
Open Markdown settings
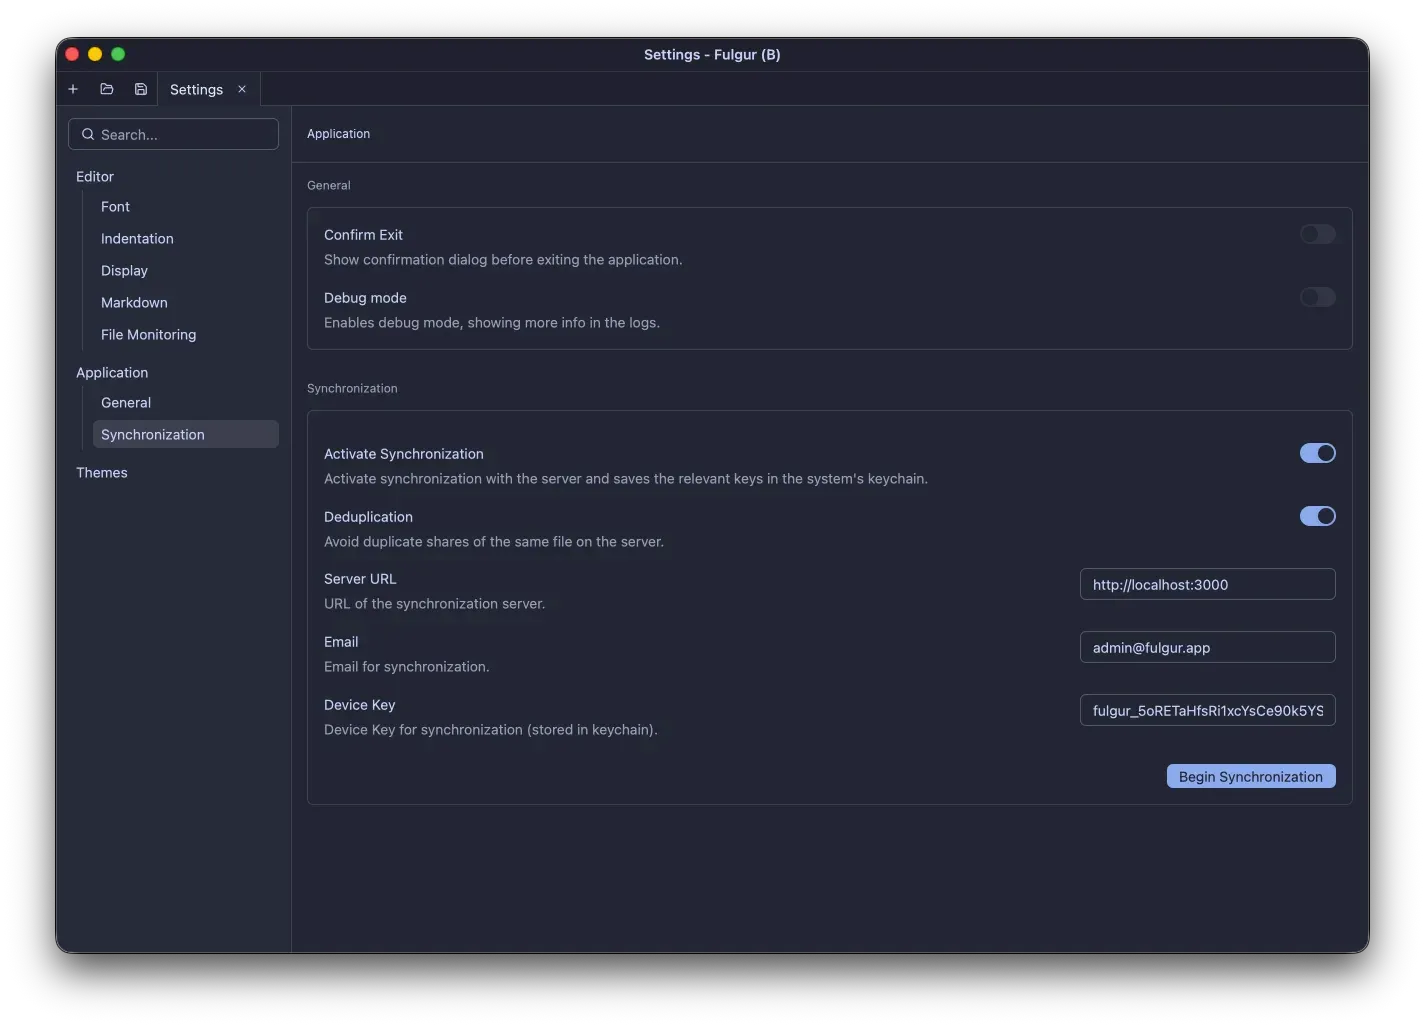coord(134,302)
